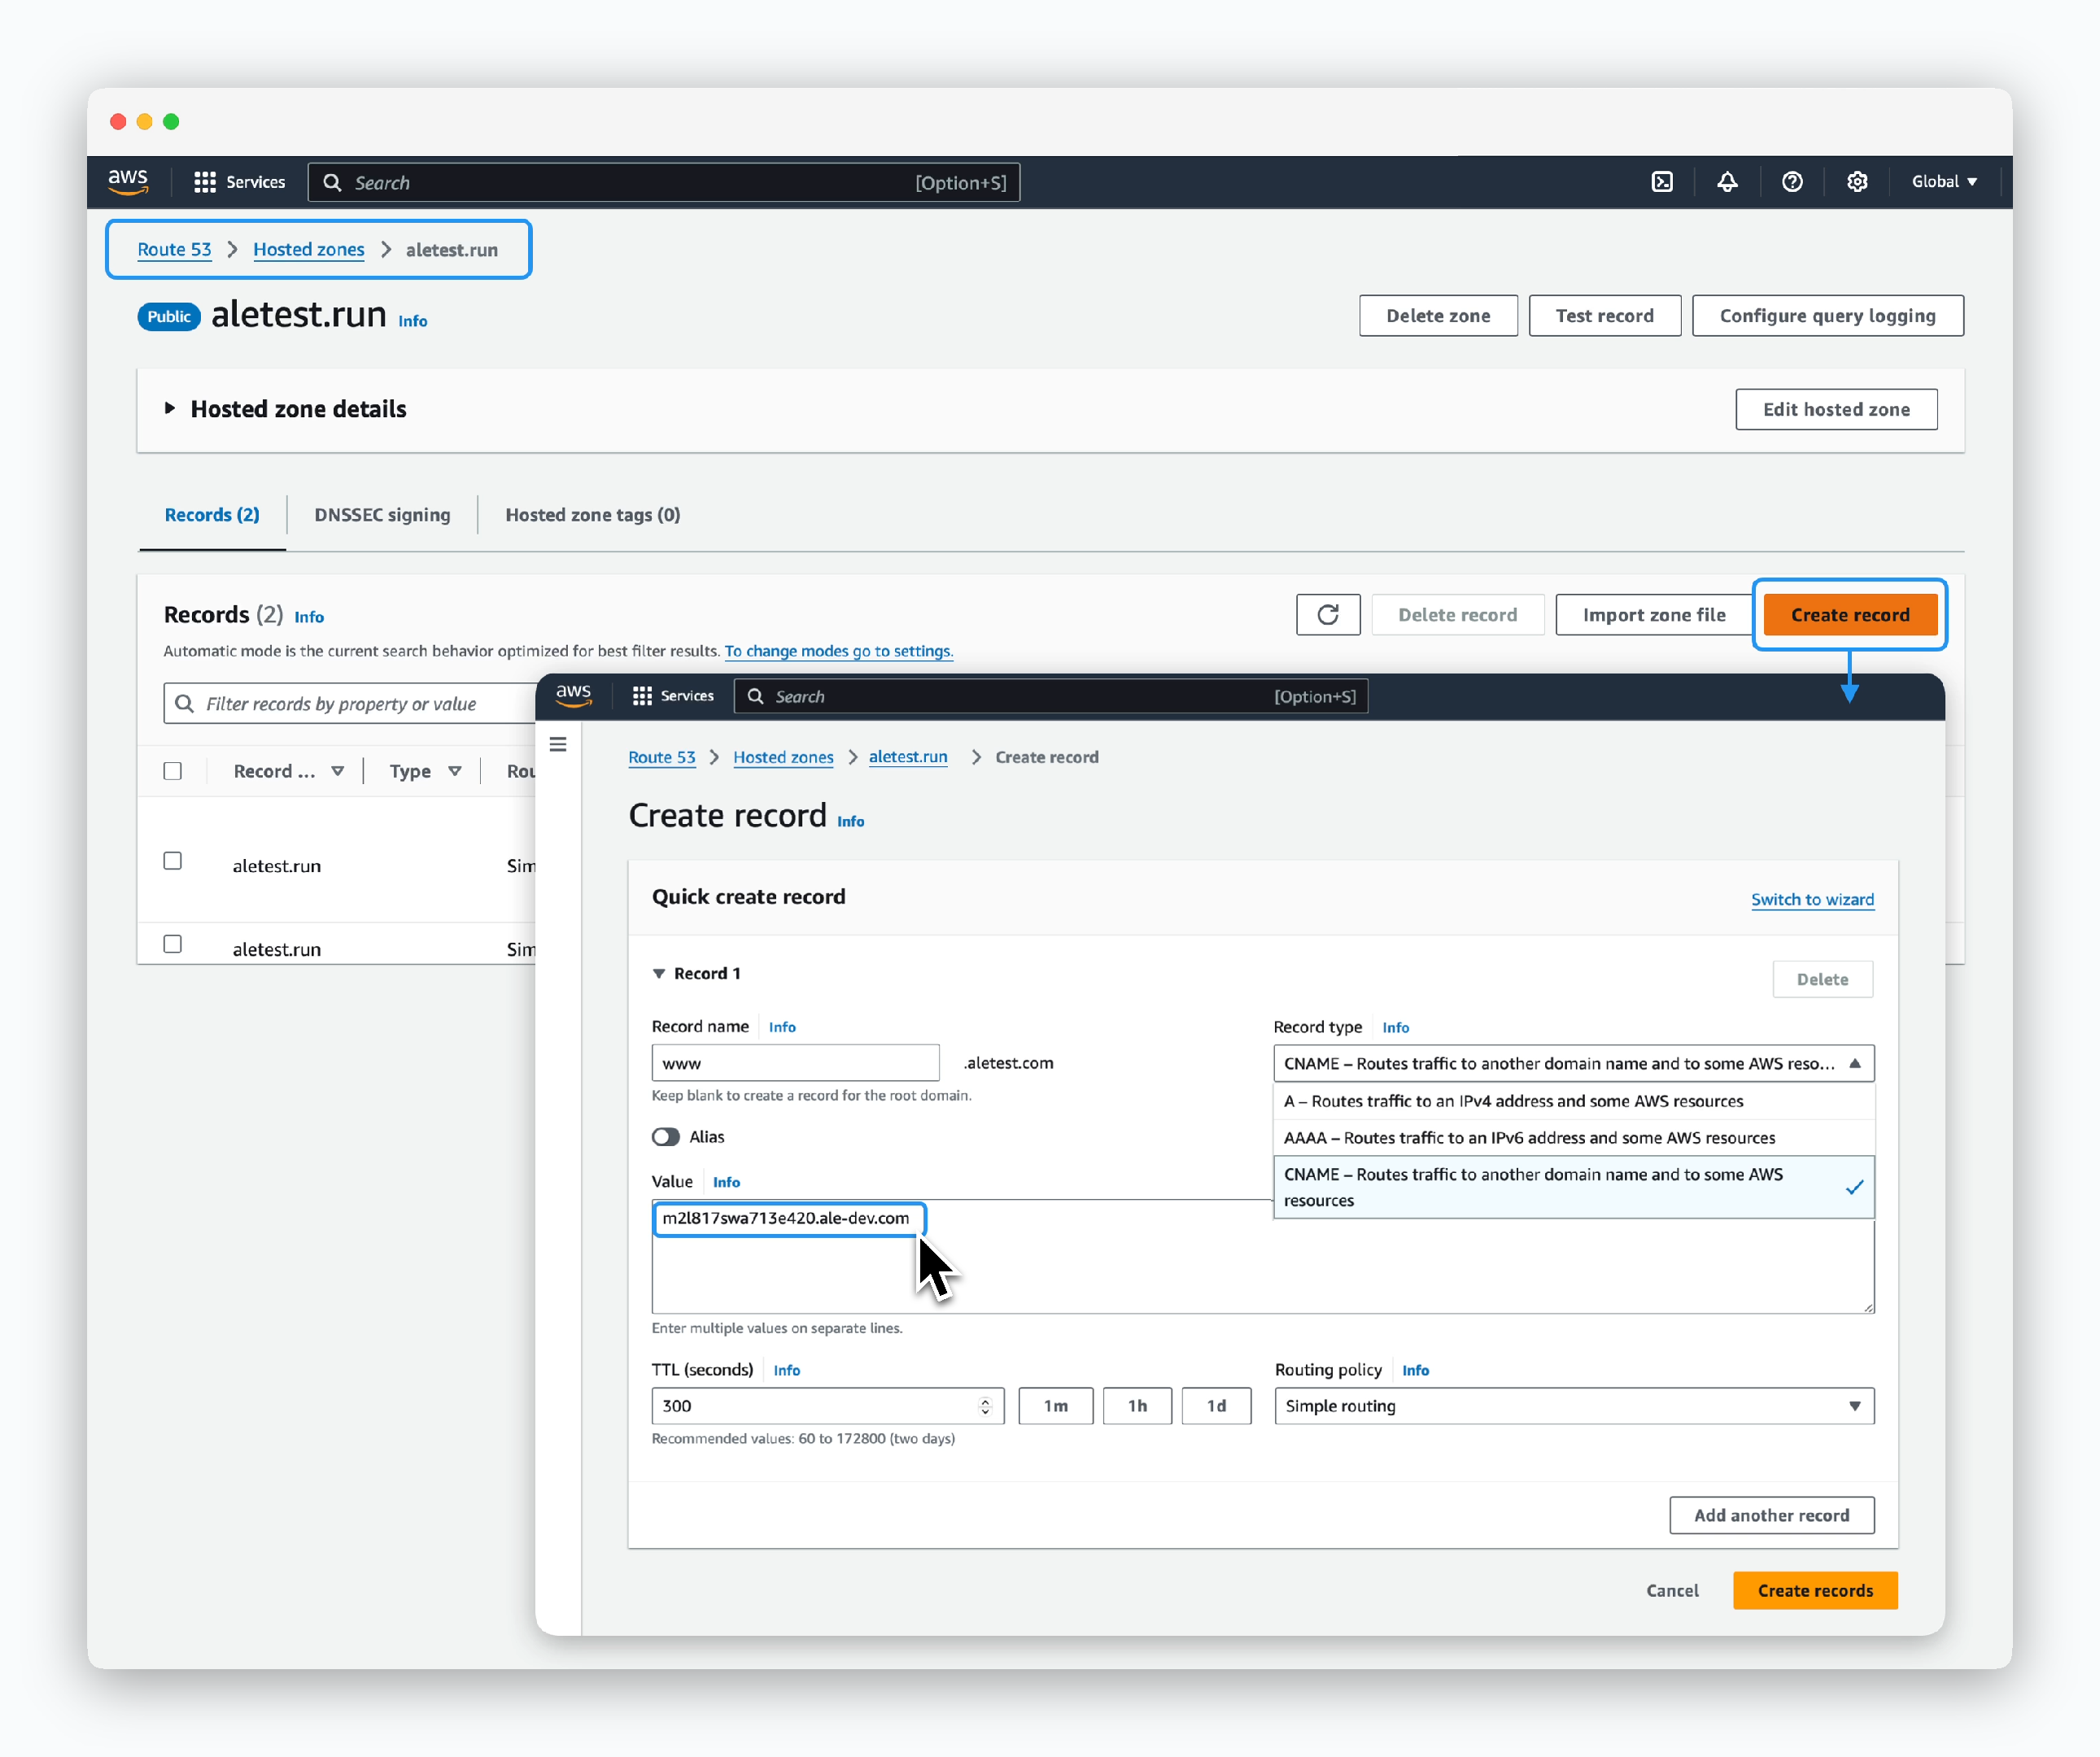Open Info link next to Routing policy

coord(1415,1371)
